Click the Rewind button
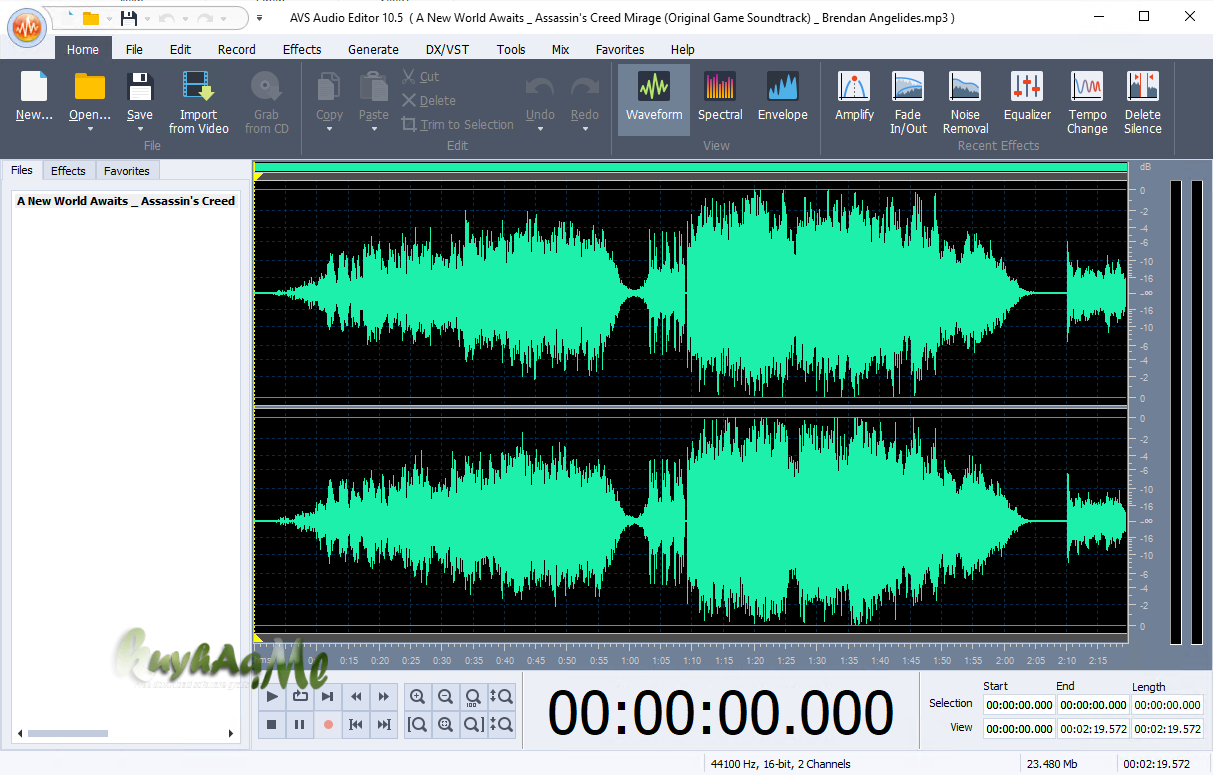1213x780 pixels. click(356, 697)
